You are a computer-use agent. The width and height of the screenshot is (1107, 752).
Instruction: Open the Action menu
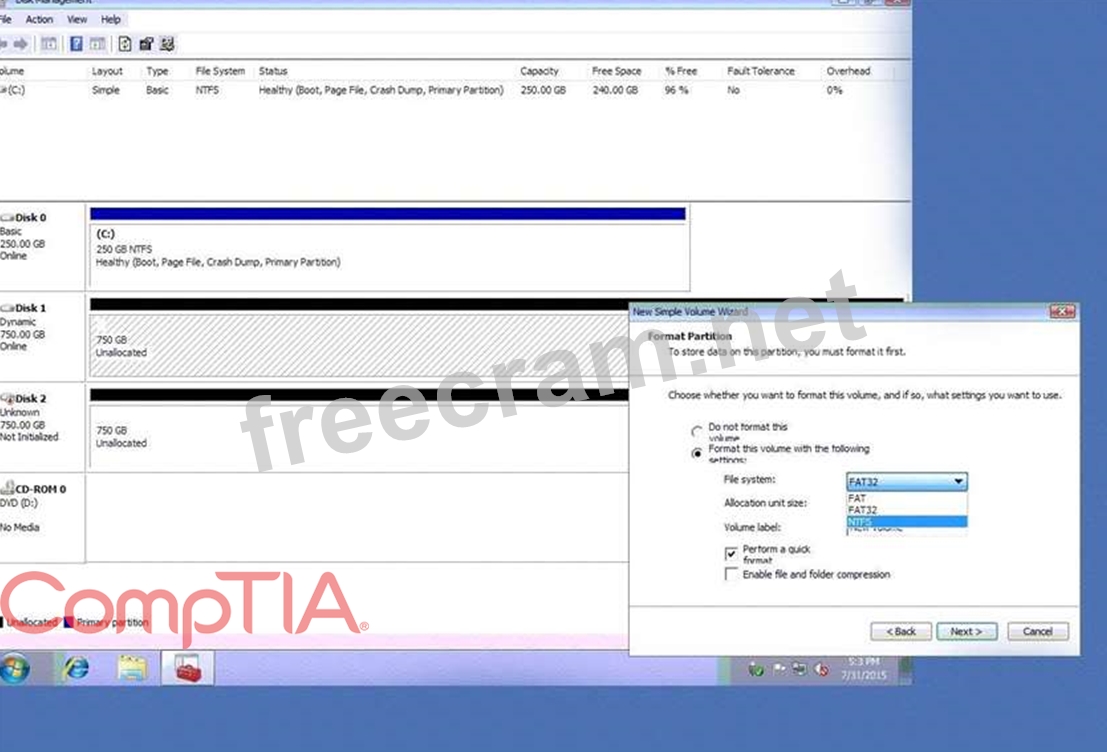[x=40, y=19]
